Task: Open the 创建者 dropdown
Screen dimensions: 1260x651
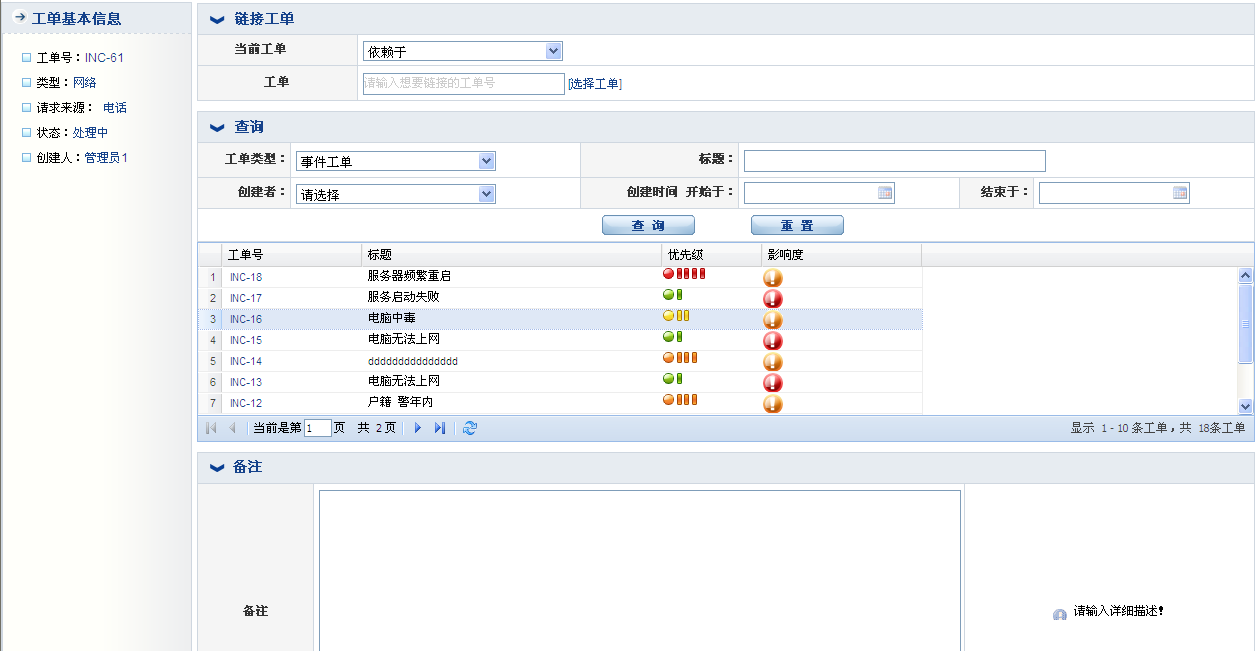Action: 487,194
